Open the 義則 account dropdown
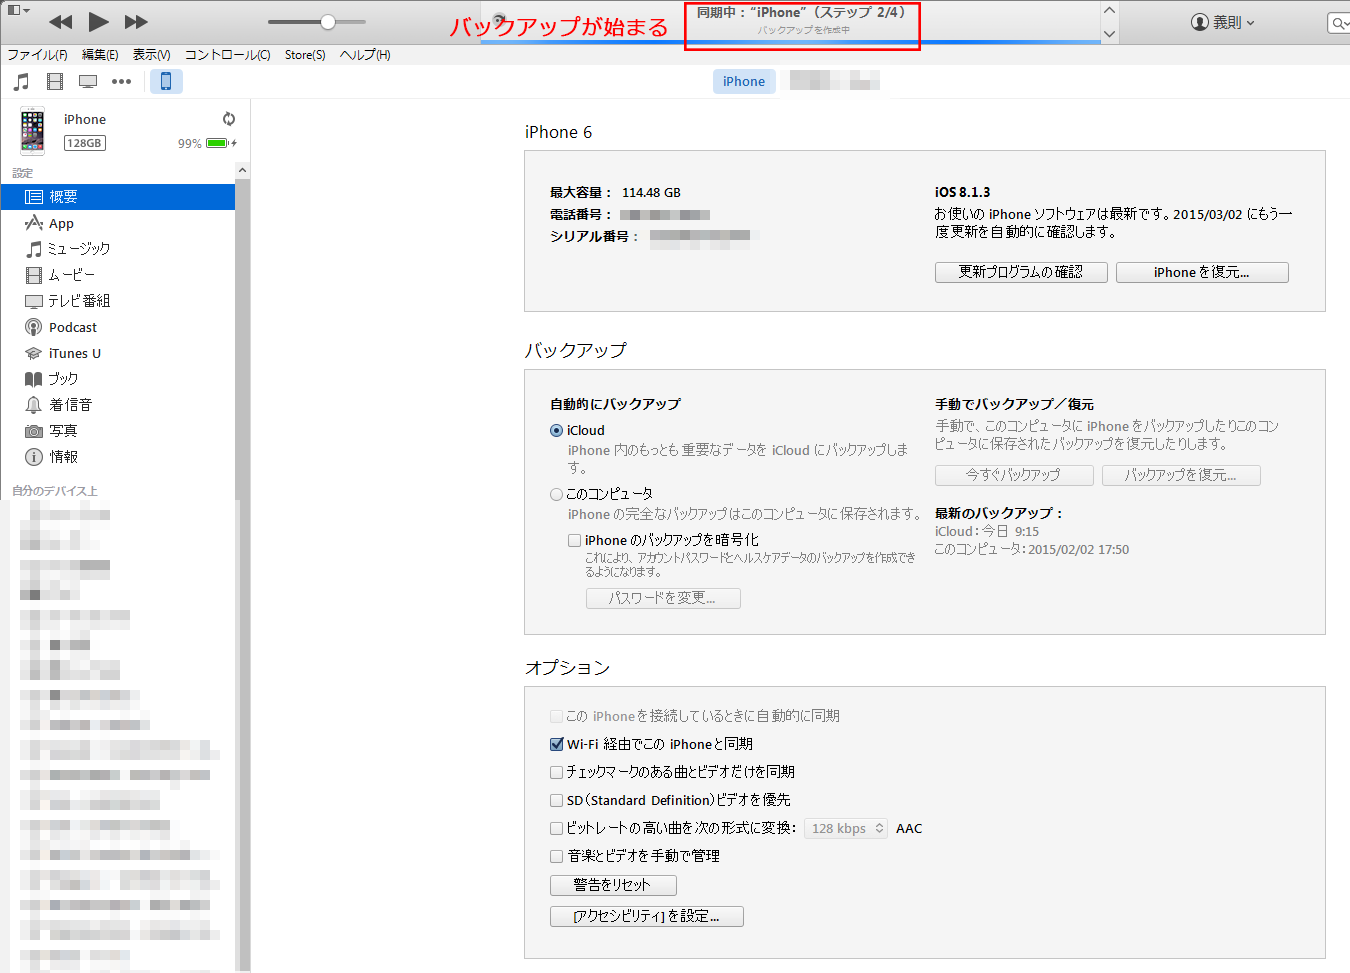Image resolution: width=1350 pixels, height=973 pixels. [x=1223, y=22]
